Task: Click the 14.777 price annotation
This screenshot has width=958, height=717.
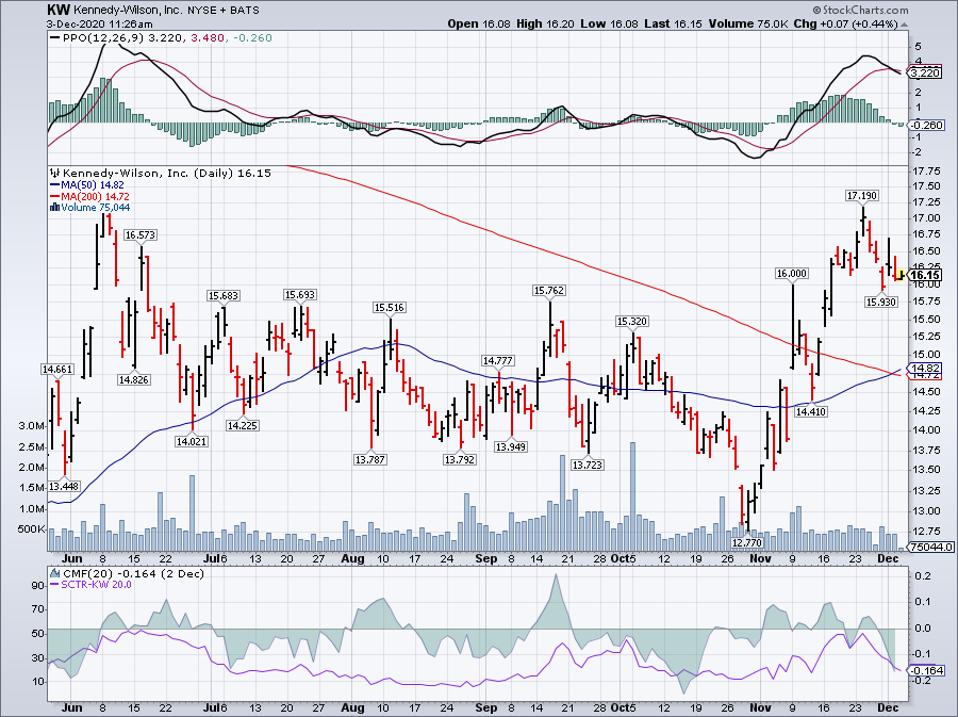Action: tap(497, 360)
